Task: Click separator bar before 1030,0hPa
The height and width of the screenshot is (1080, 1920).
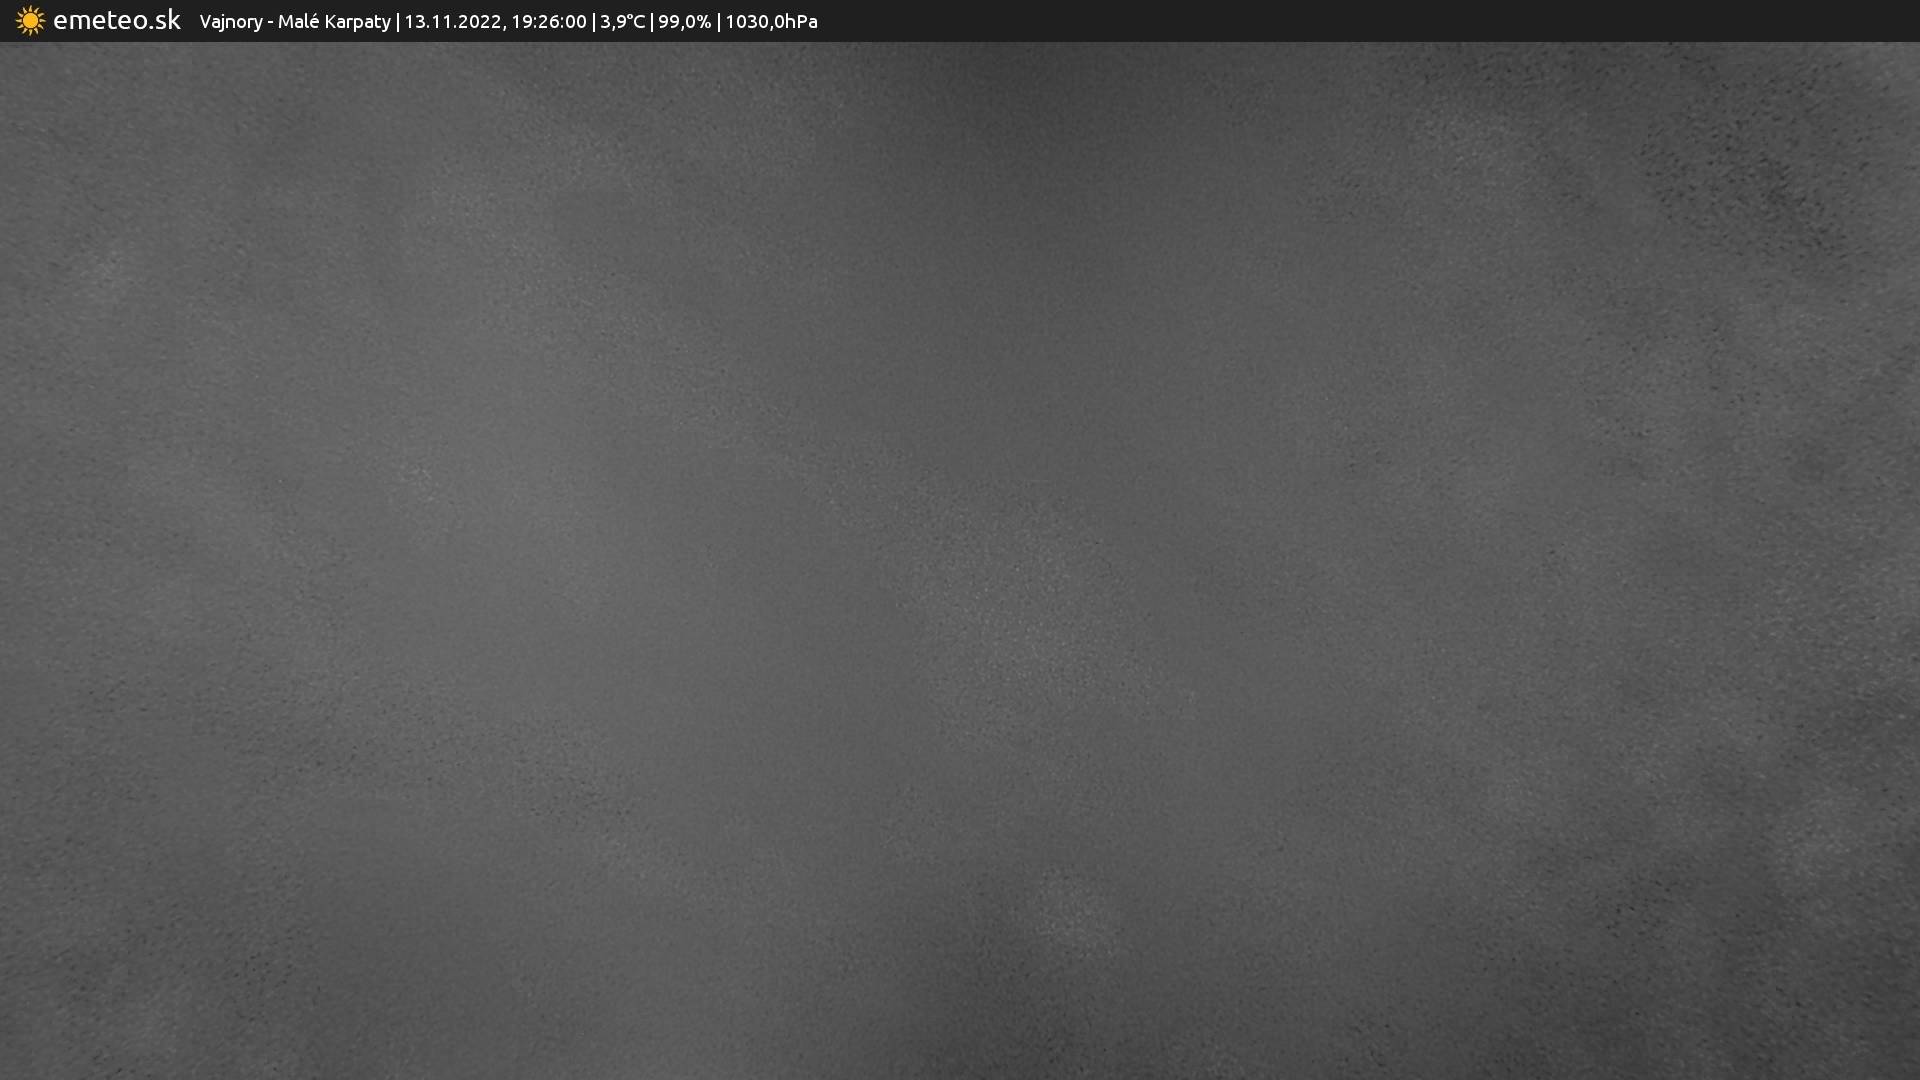Action: (718, 22)
